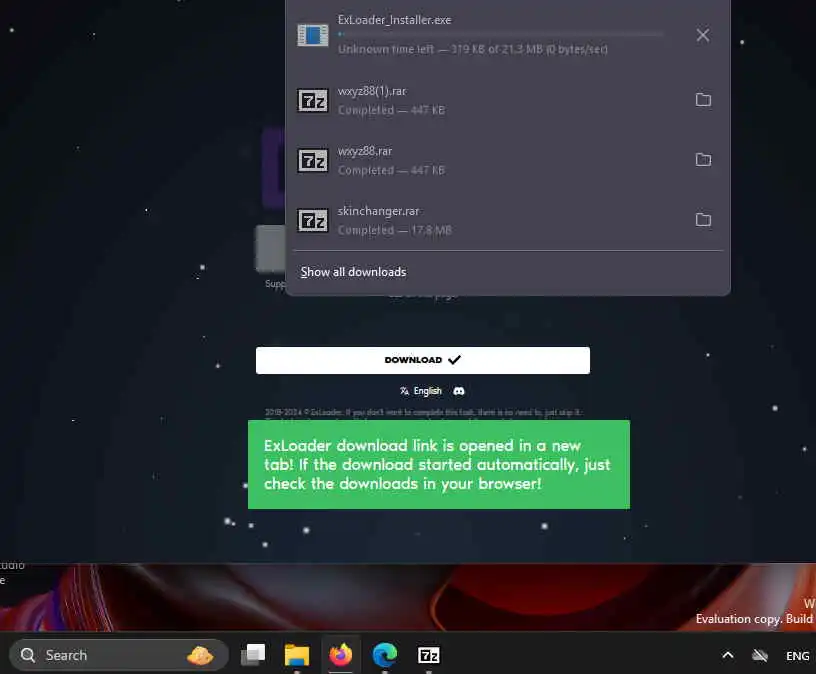Change page language from English
The height and width of the screenshot is (674, 816).
[x=420, y=391]
